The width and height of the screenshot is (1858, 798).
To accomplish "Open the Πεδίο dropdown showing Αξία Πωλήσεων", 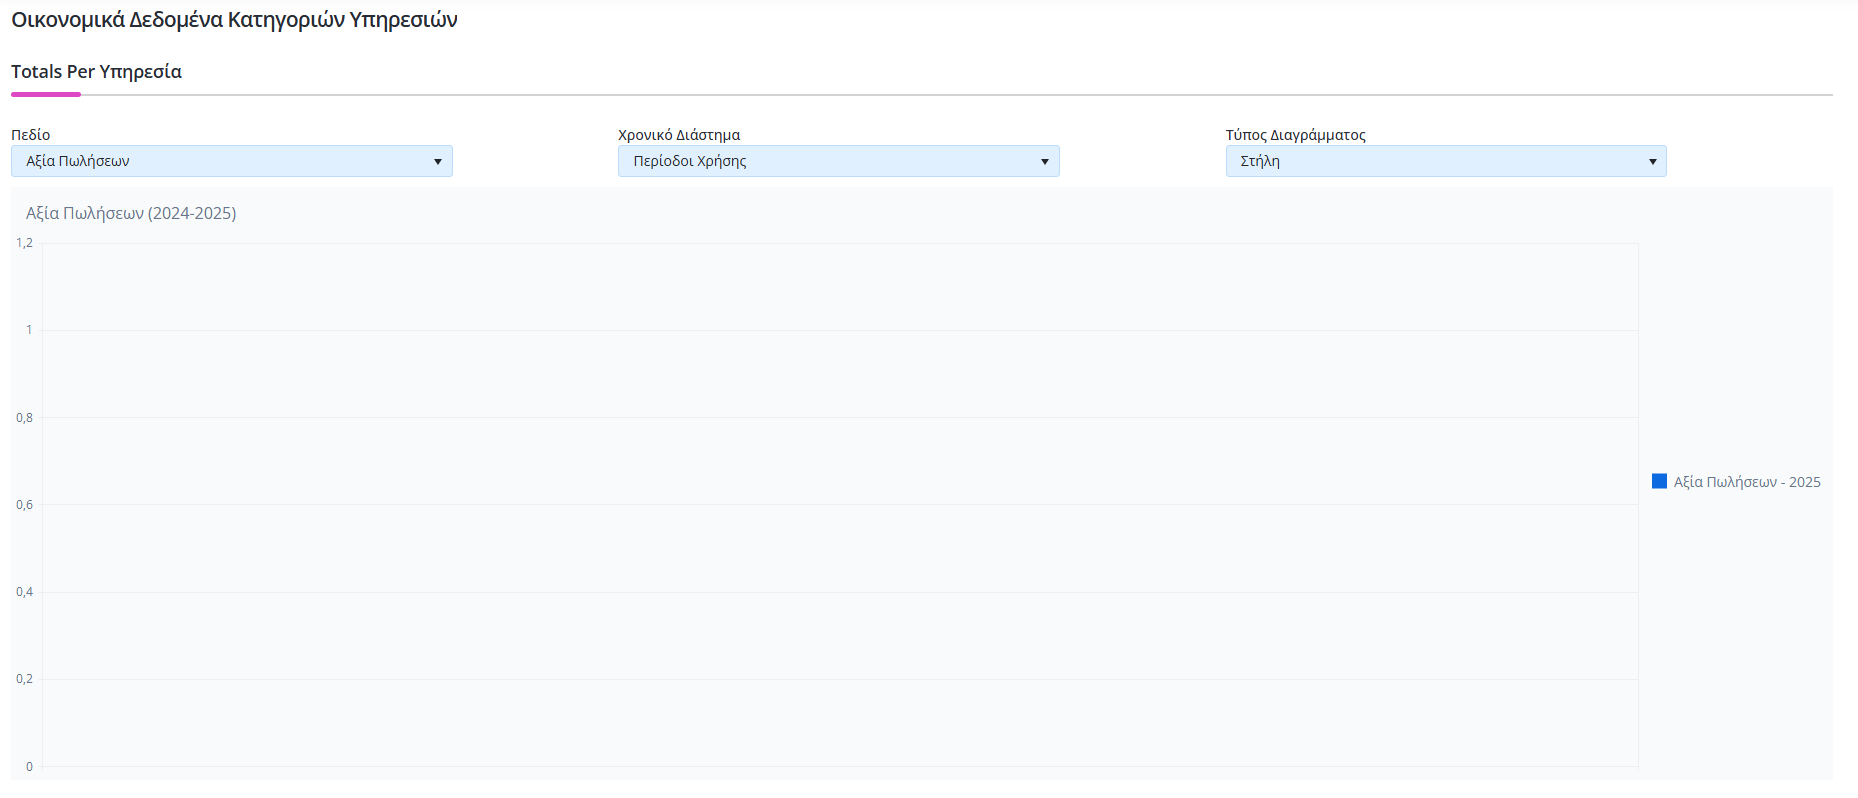I will [x=231, y=161].
